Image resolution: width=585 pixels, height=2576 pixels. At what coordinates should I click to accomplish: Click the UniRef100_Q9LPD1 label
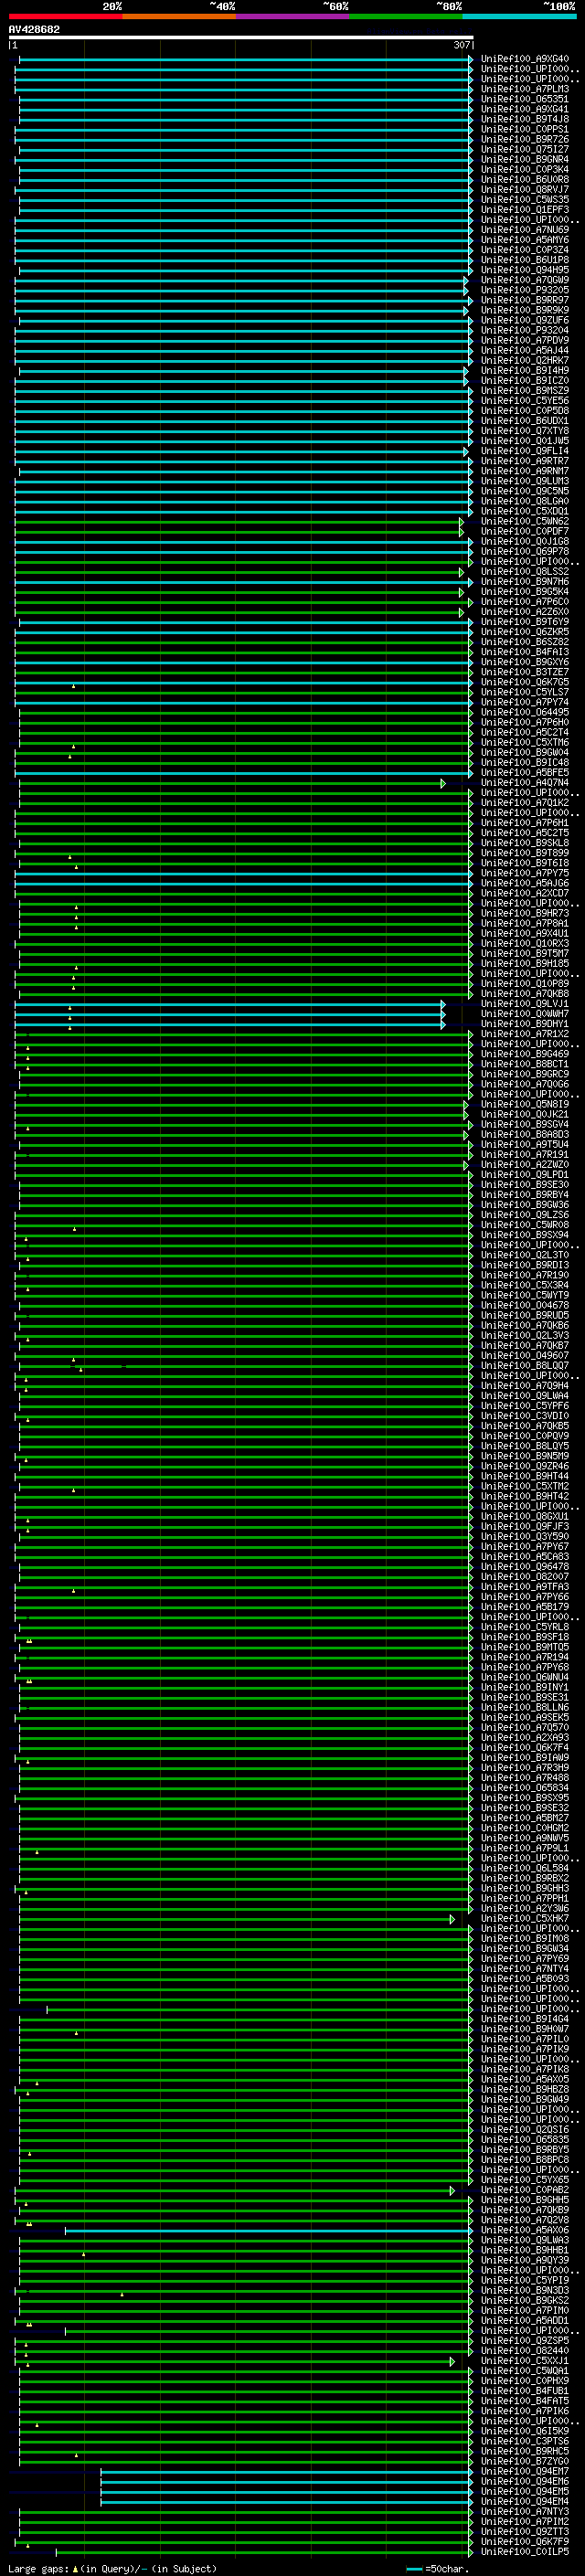(524, 1174)
